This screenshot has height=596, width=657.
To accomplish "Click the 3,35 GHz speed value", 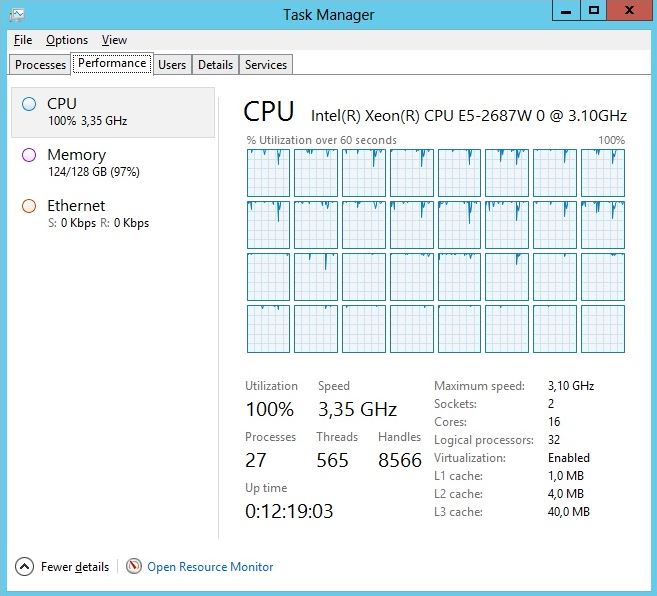I will [357, 409].
